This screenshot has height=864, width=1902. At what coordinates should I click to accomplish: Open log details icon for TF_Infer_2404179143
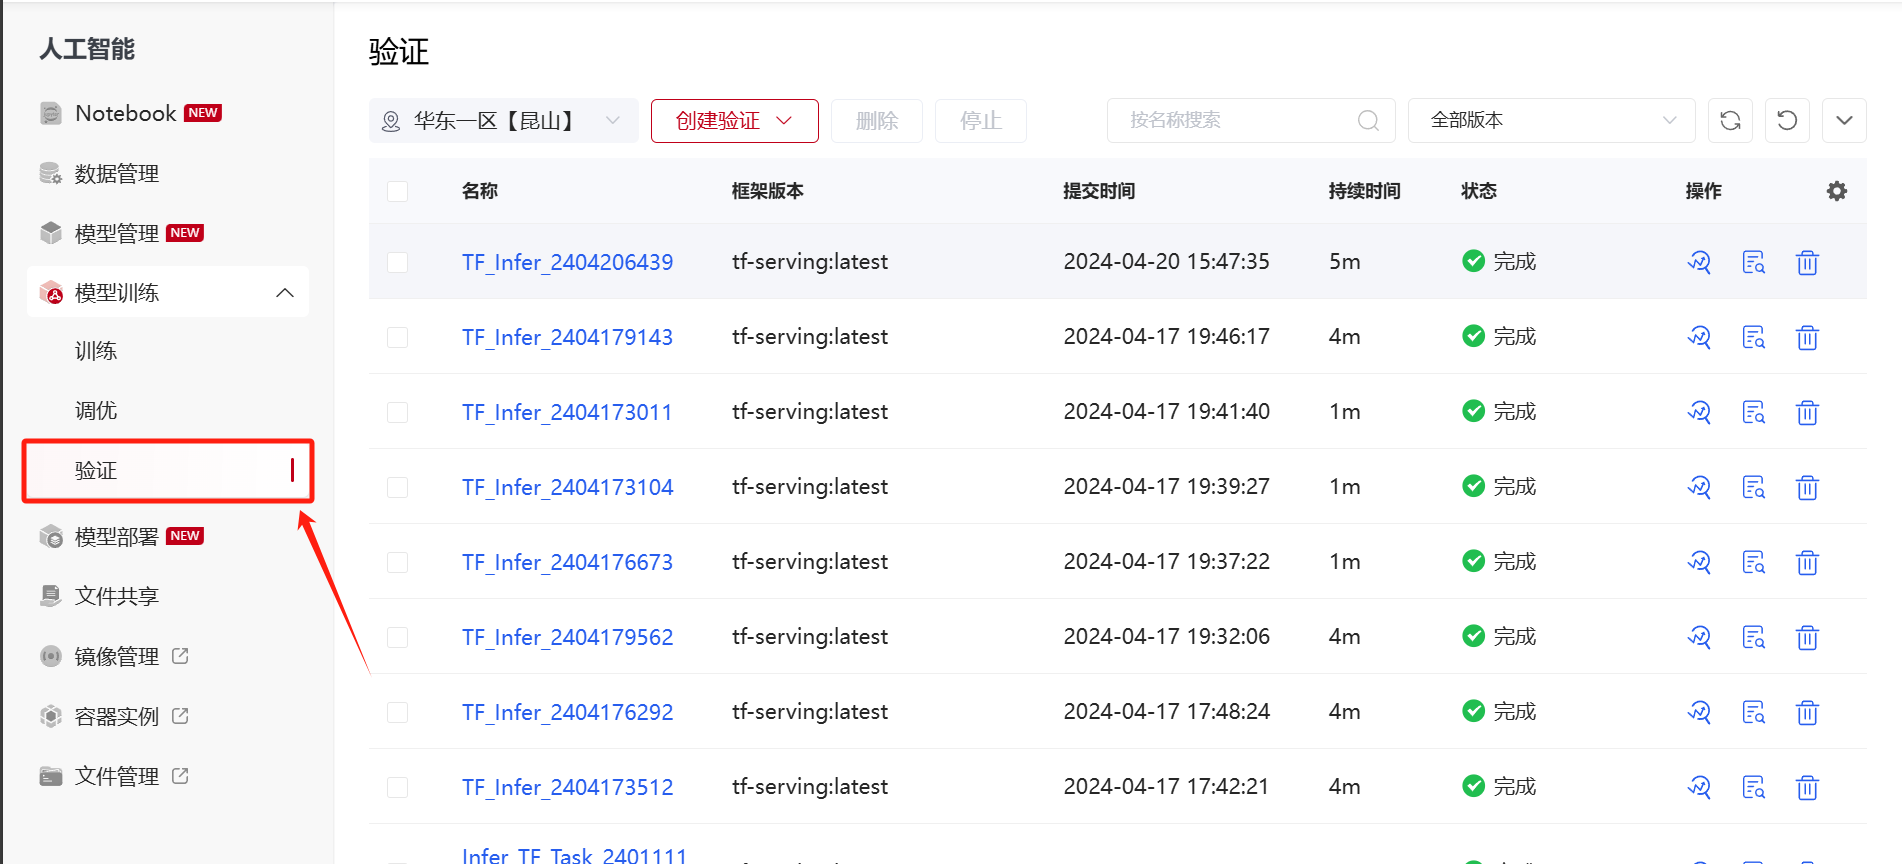(1753, 337)
